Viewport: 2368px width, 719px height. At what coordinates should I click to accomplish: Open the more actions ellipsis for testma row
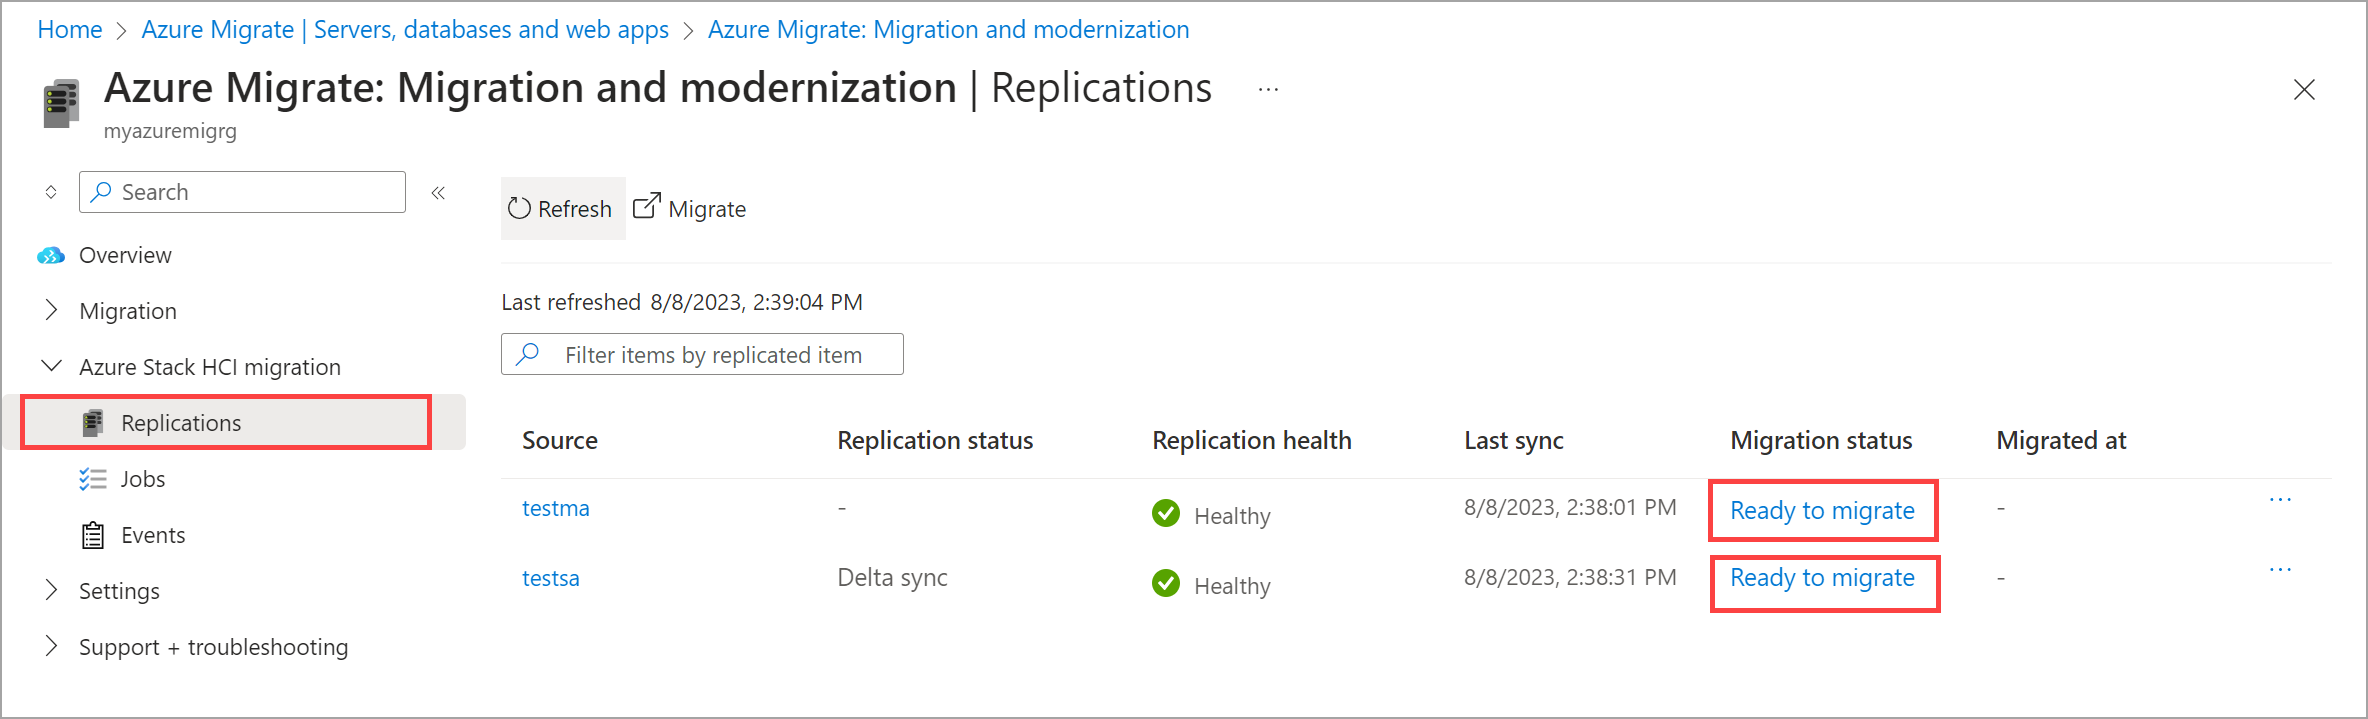2280,500
